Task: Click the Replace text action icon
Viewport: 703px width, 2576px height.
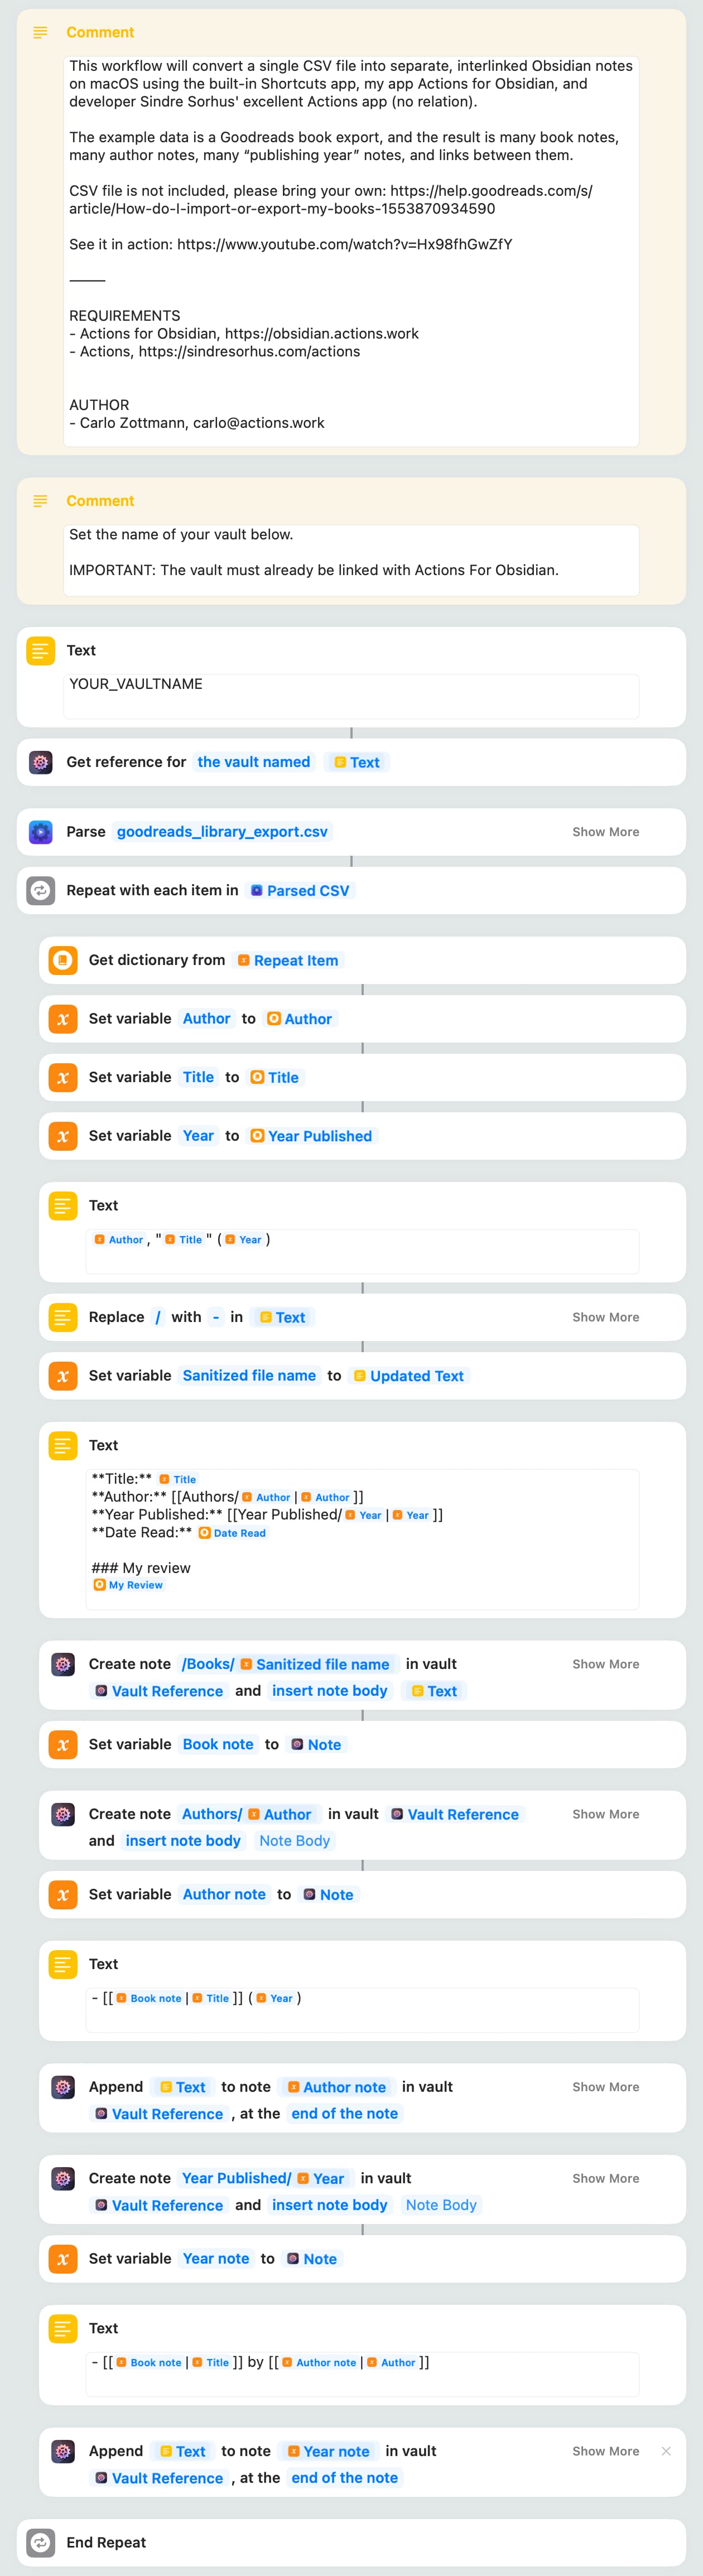Action: click(63, 1317)
